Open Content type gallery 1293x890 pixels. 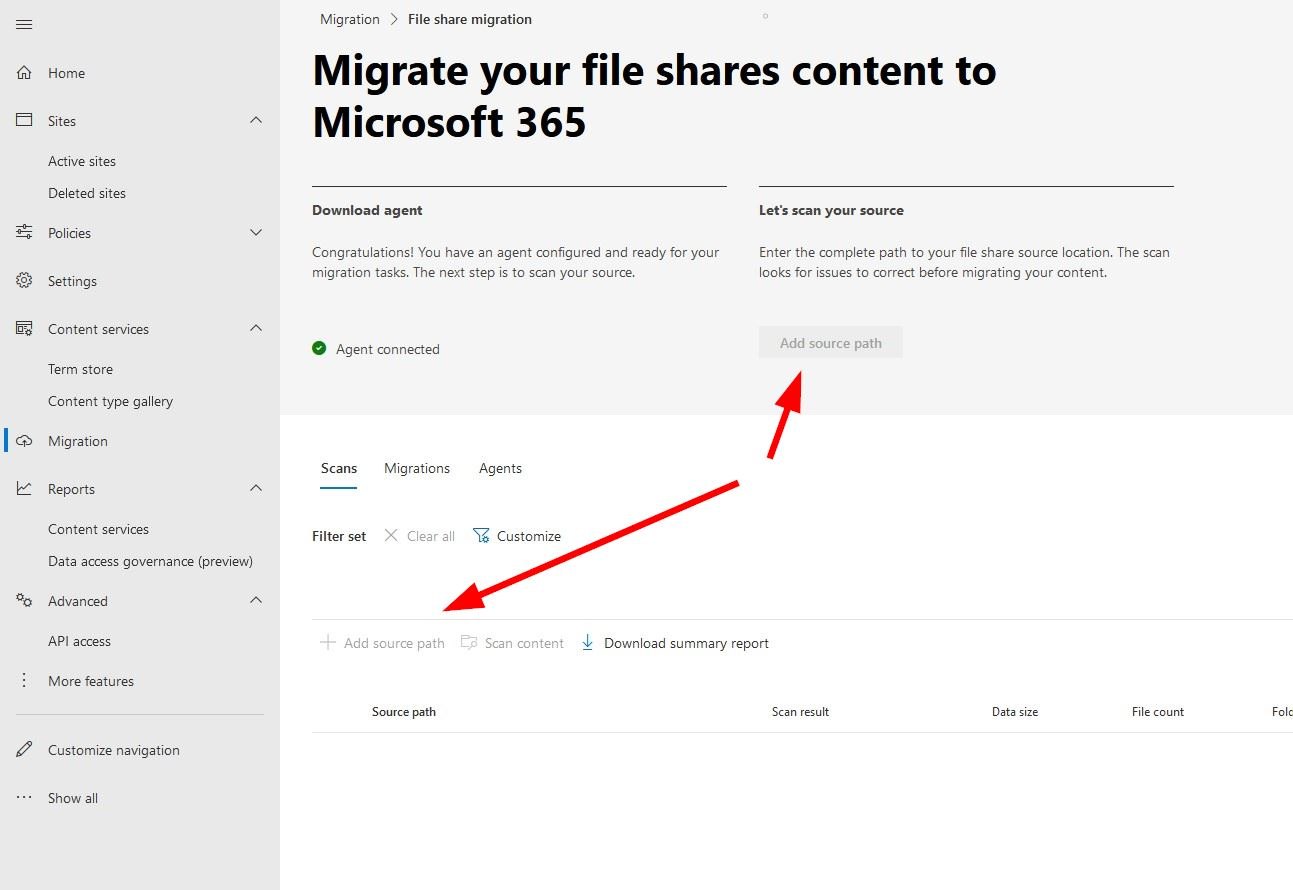pyautogui.click(x=110, y=401)
